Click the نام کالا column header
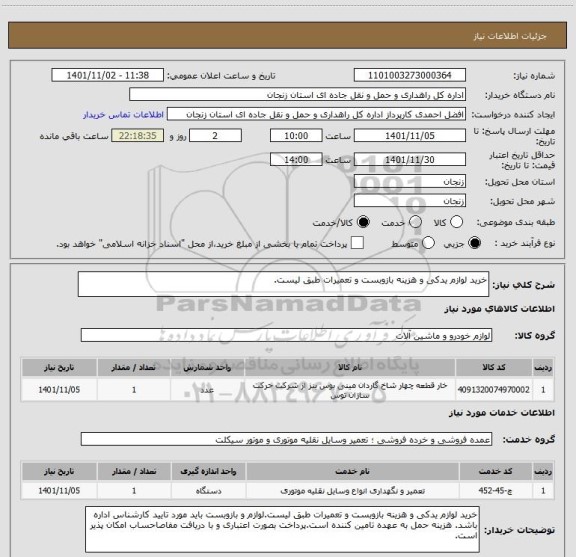 tap(350, 367)
